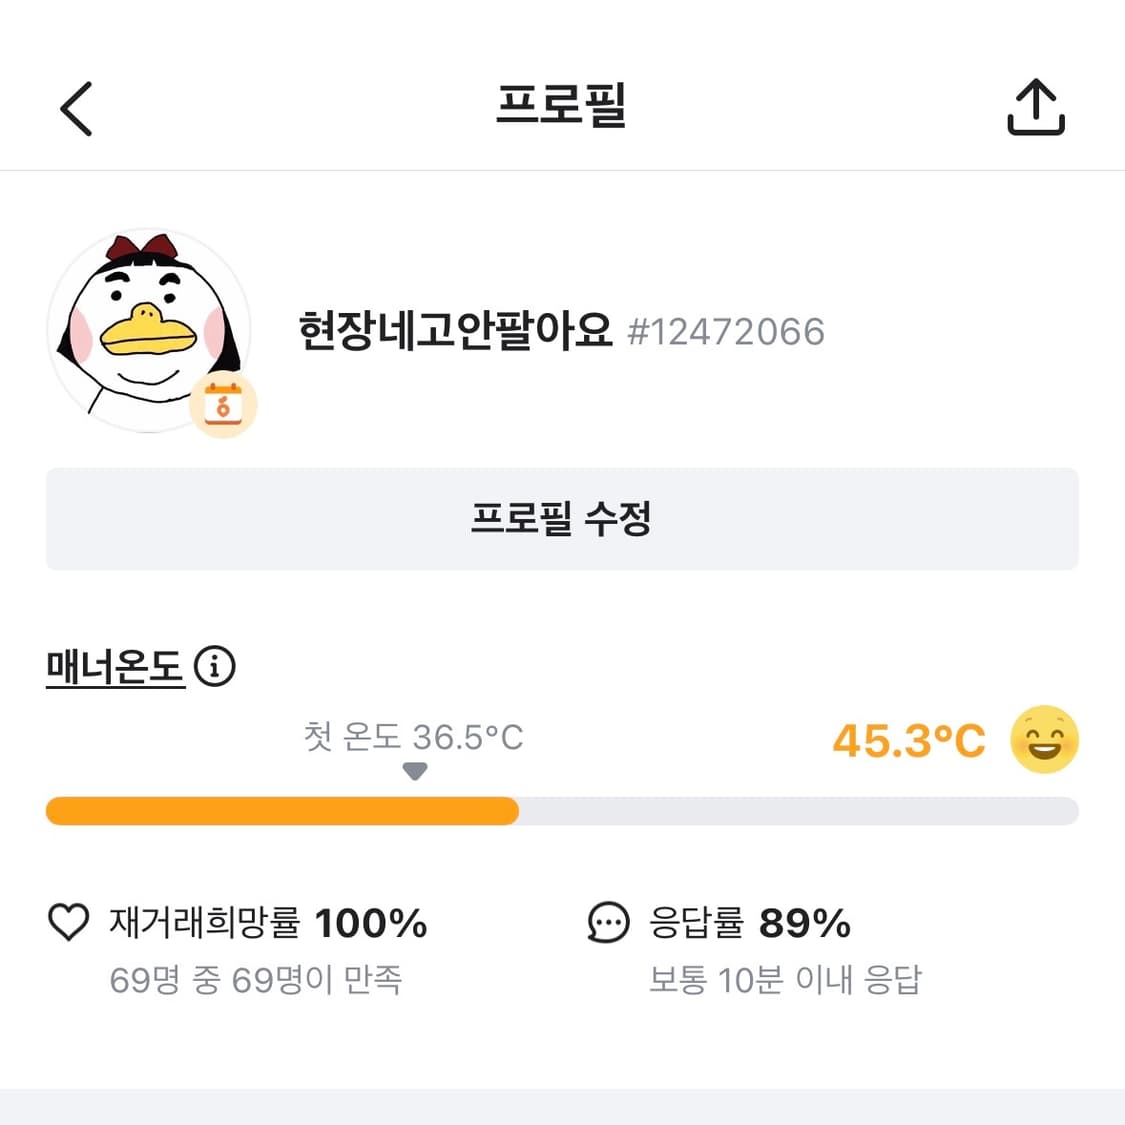Click the manner temperature progress bar
Screen dimensions: 1125x1125
[562, 811]
